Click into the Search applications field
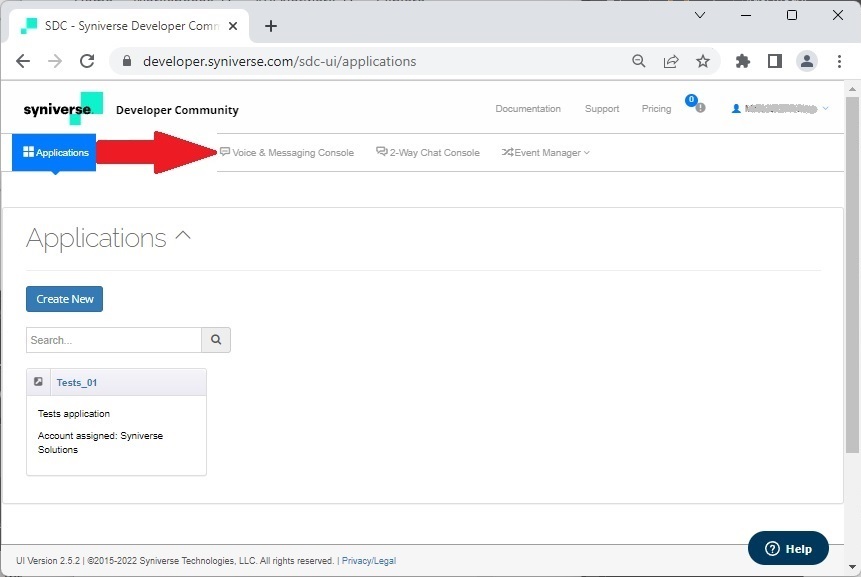 point(113,340)
